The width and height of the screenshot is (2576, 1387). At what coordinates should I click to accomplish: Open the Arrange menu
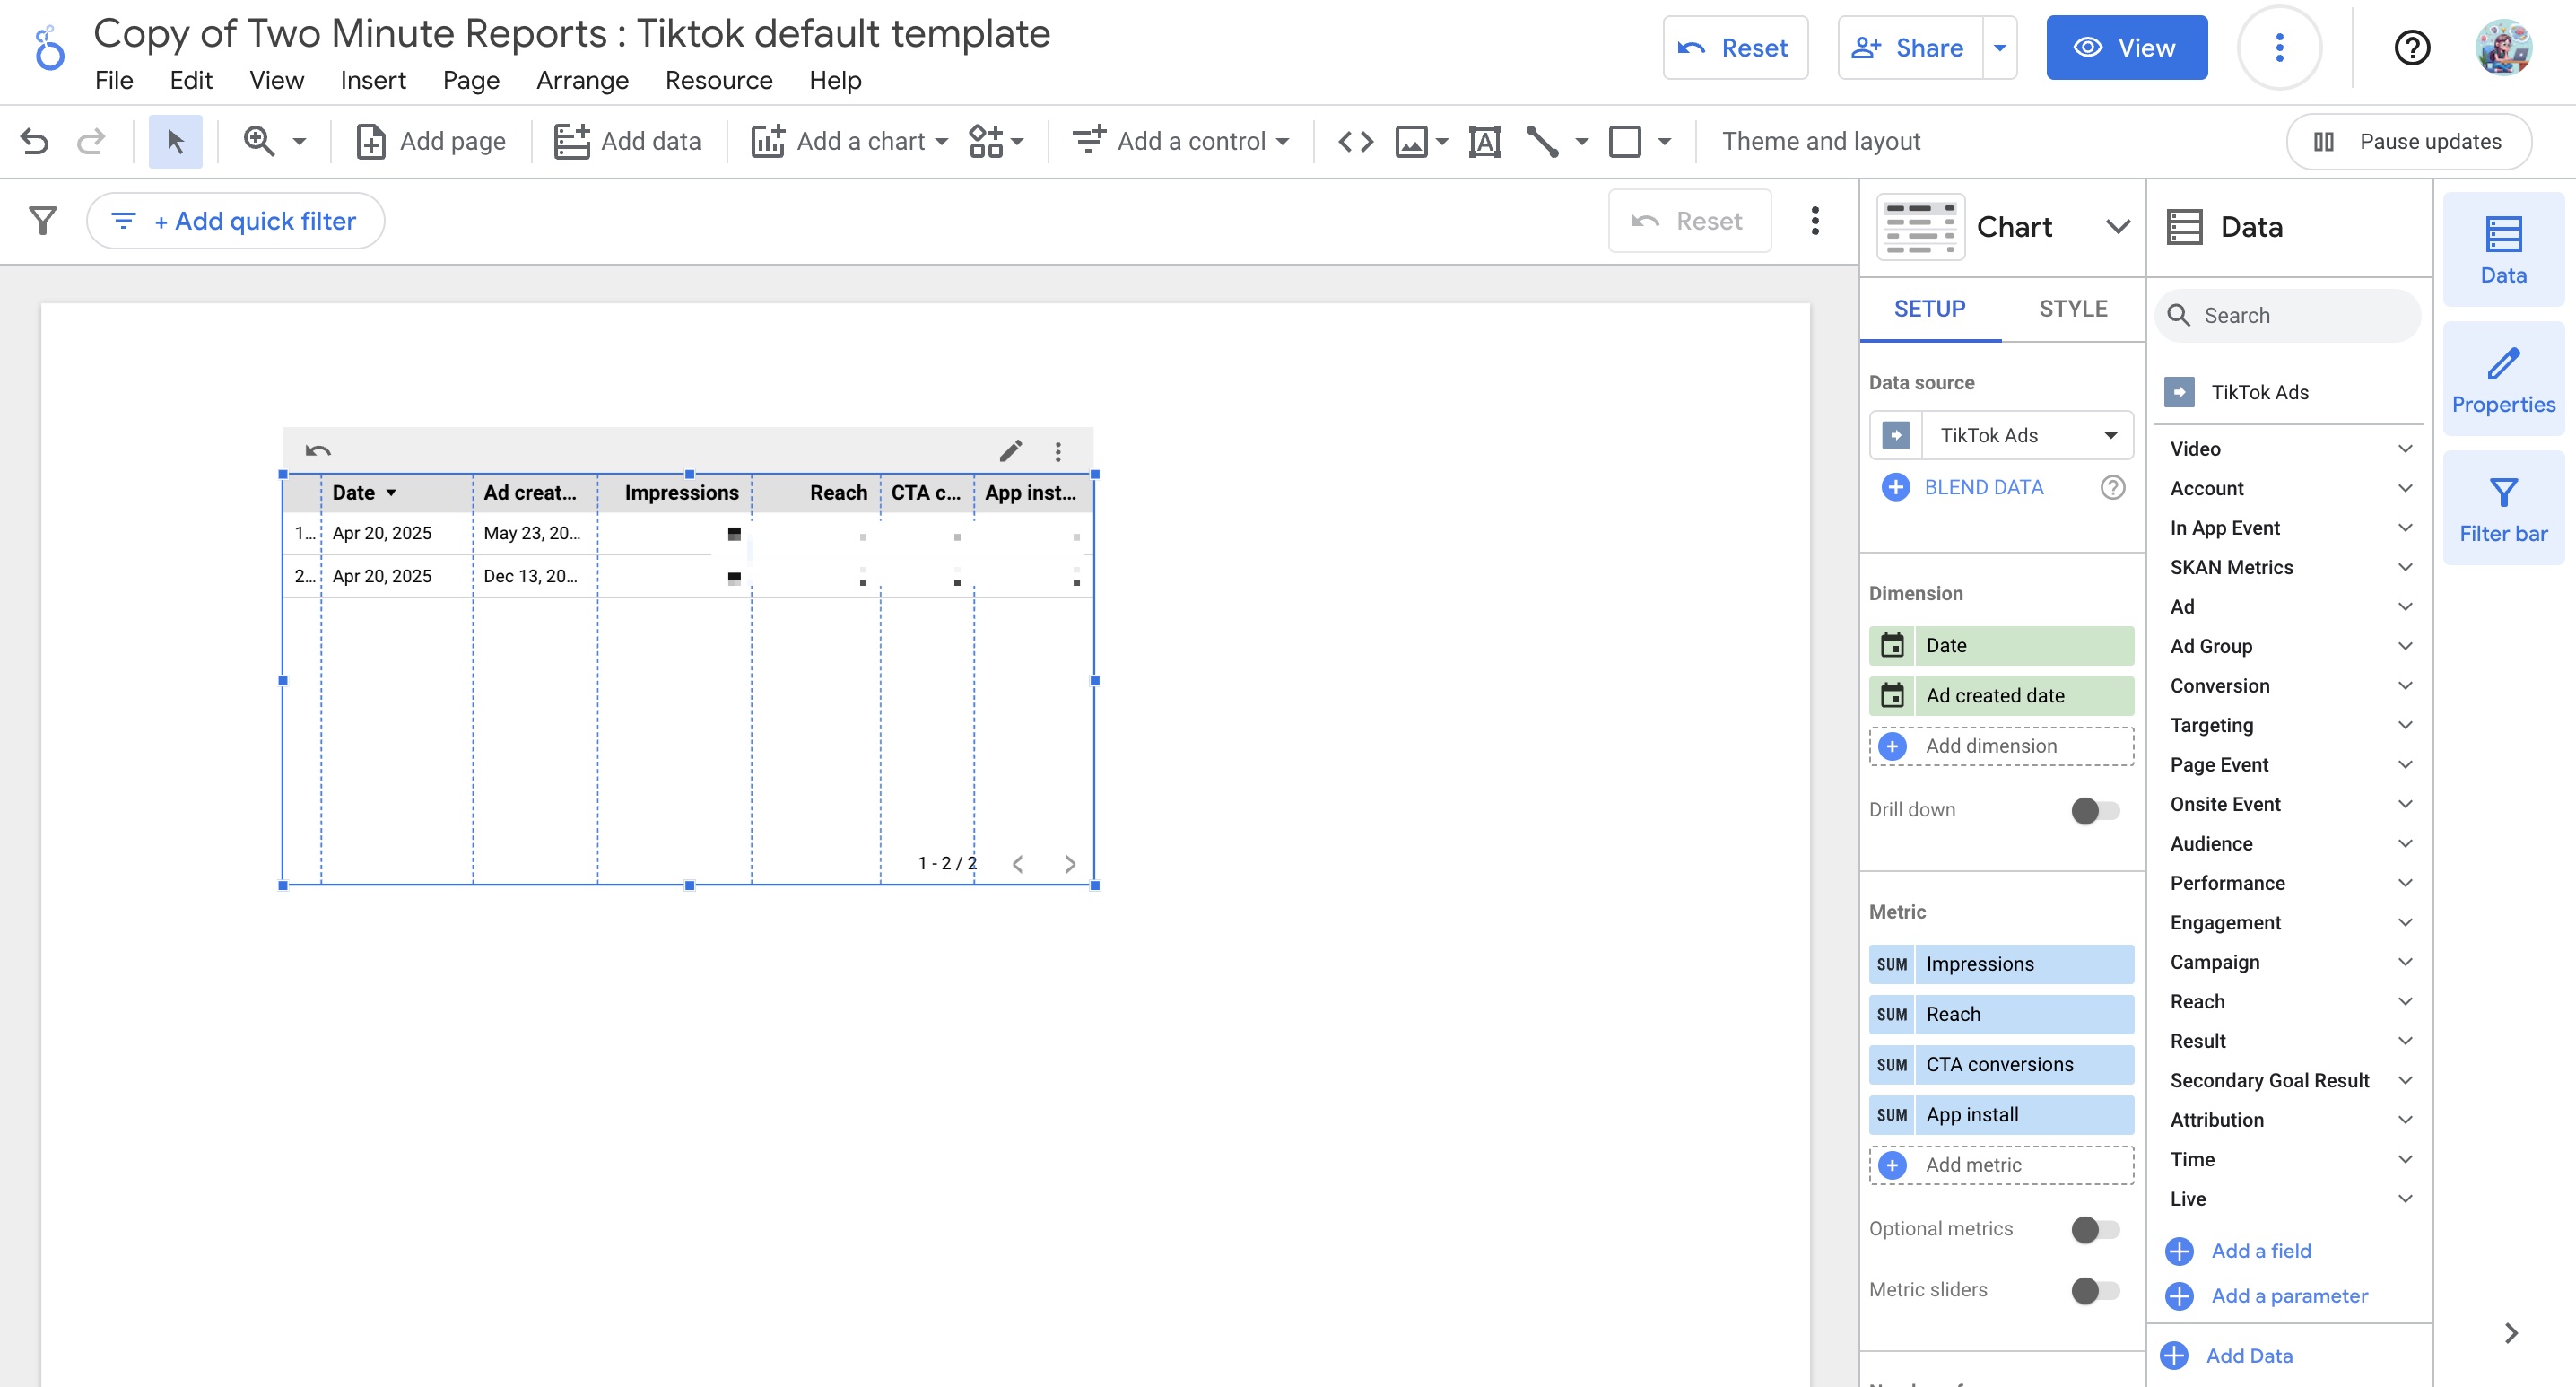pyautogui.click(x=582, y=80)
